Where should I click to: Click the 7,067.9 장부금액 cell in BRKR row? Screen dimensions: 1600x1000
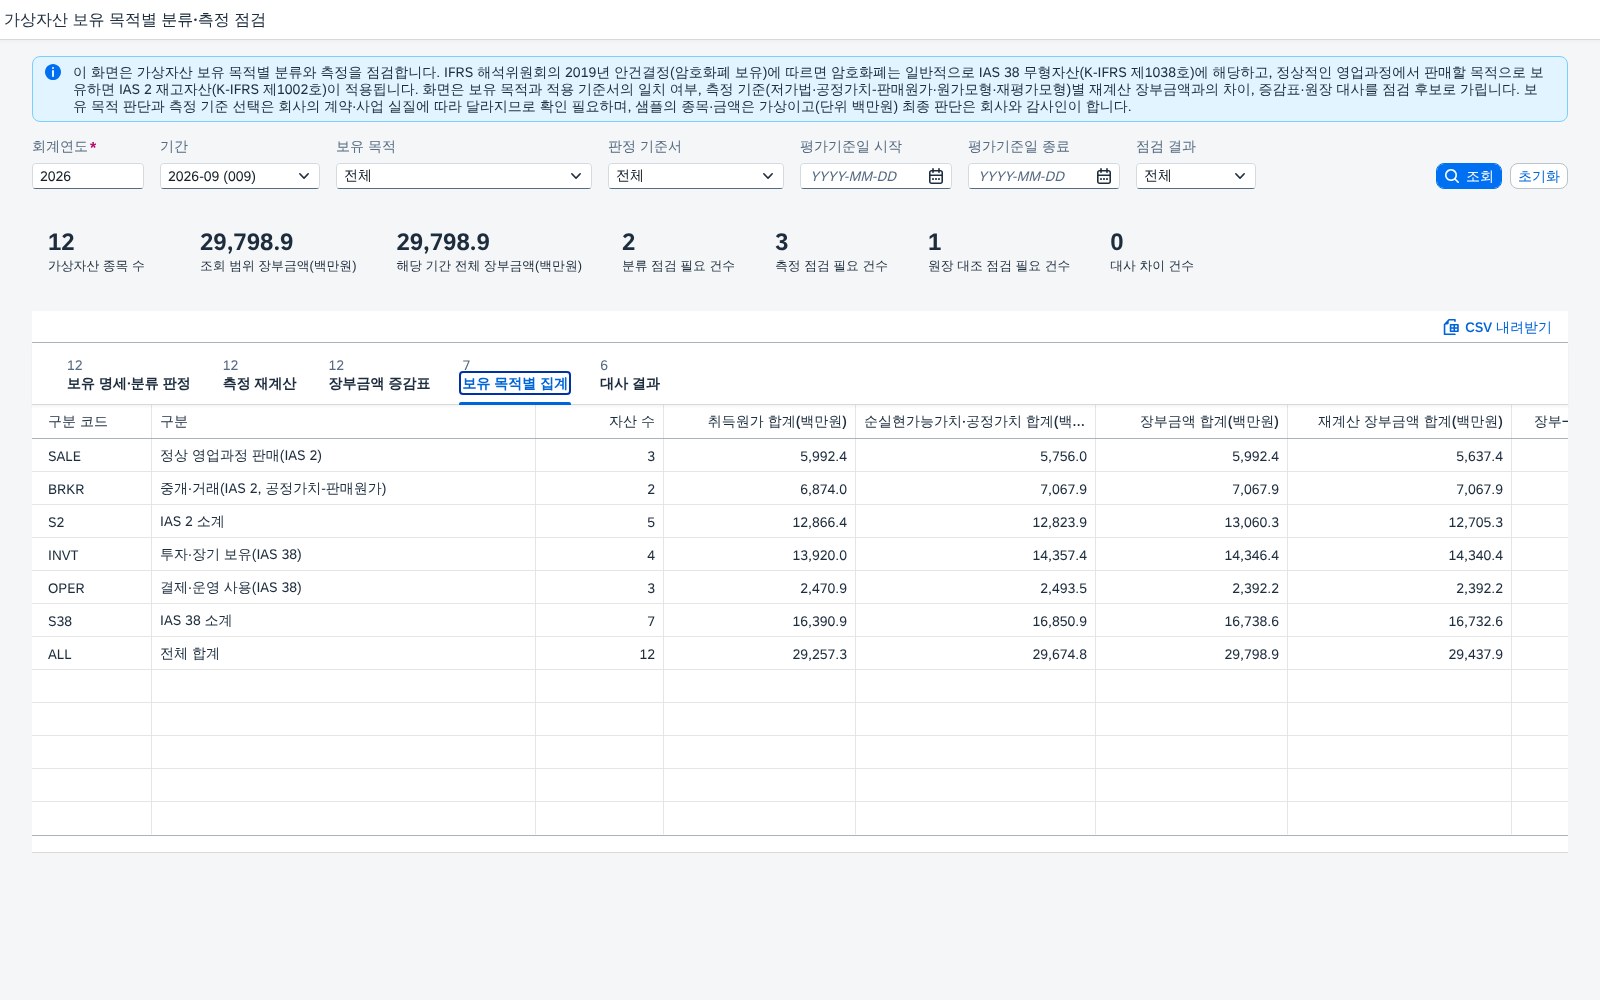pos(1192,489)
